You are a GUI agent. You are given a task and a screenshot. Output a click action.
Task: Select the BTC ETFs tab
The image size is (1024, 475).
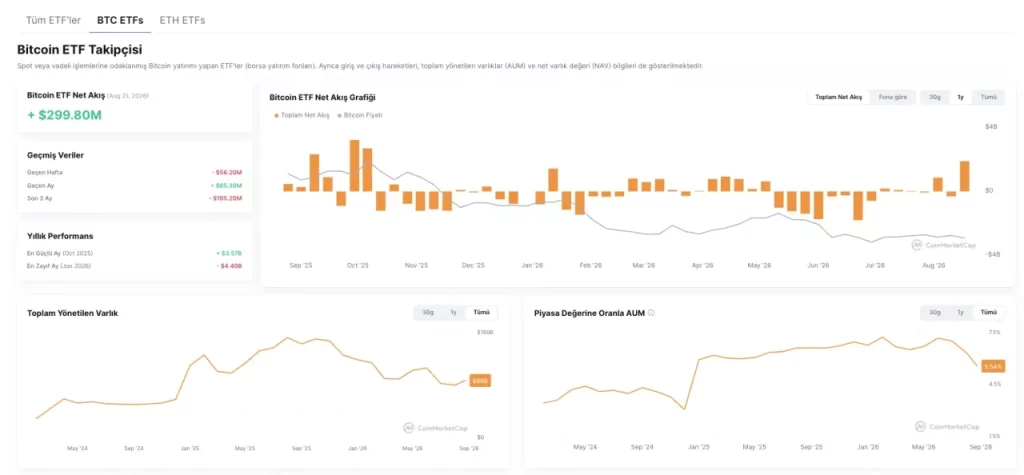tap(120, 20)
